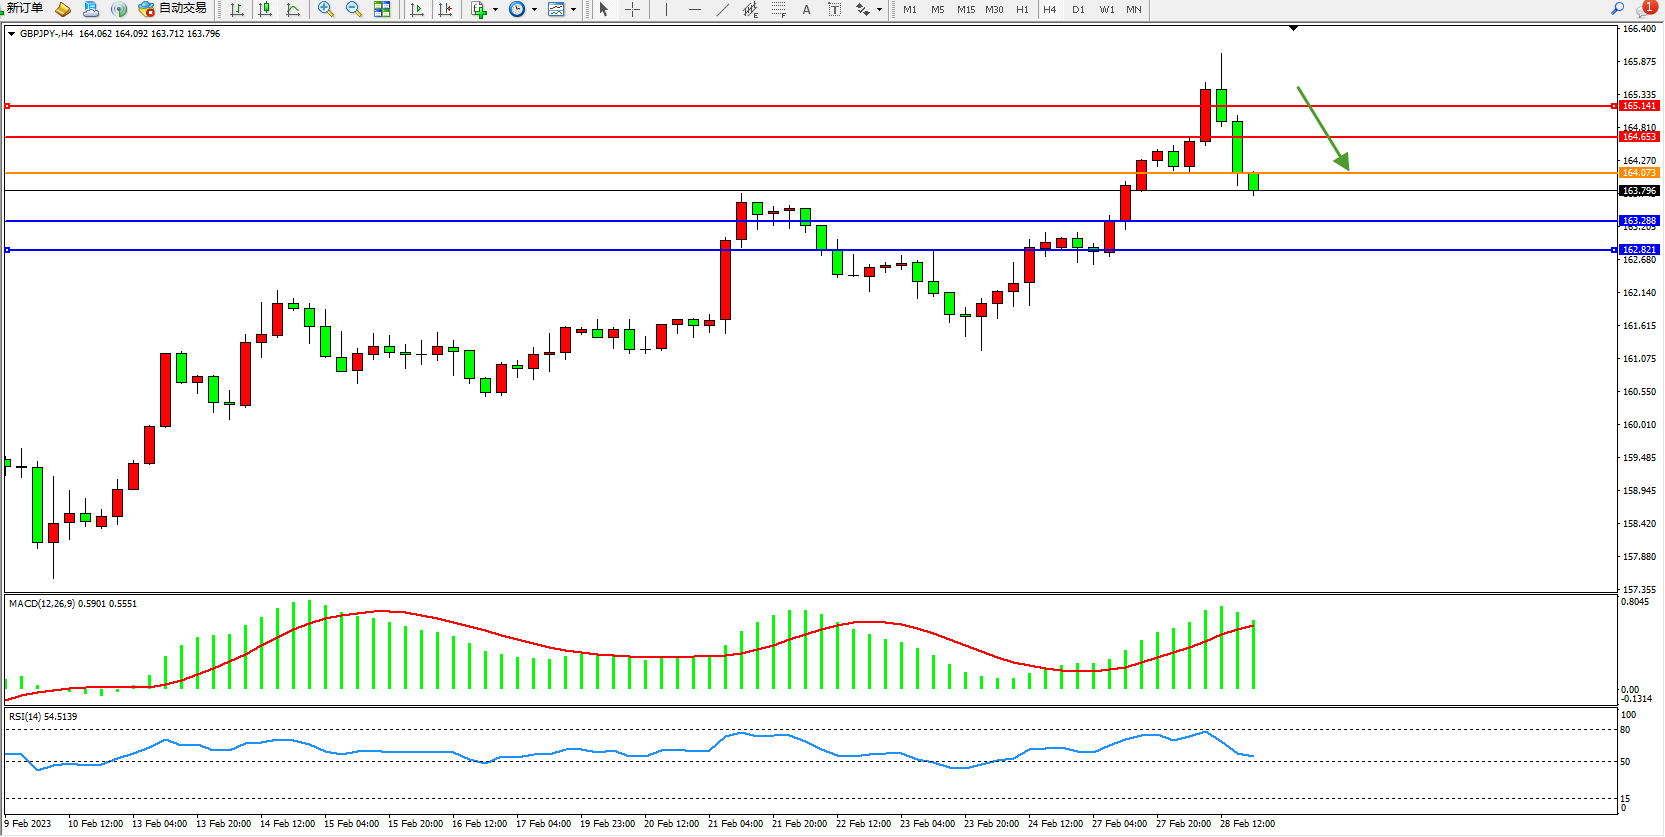Toggle bar chart display mode
This screenshot has width=1665, height=837.
[x=237, y=9]
